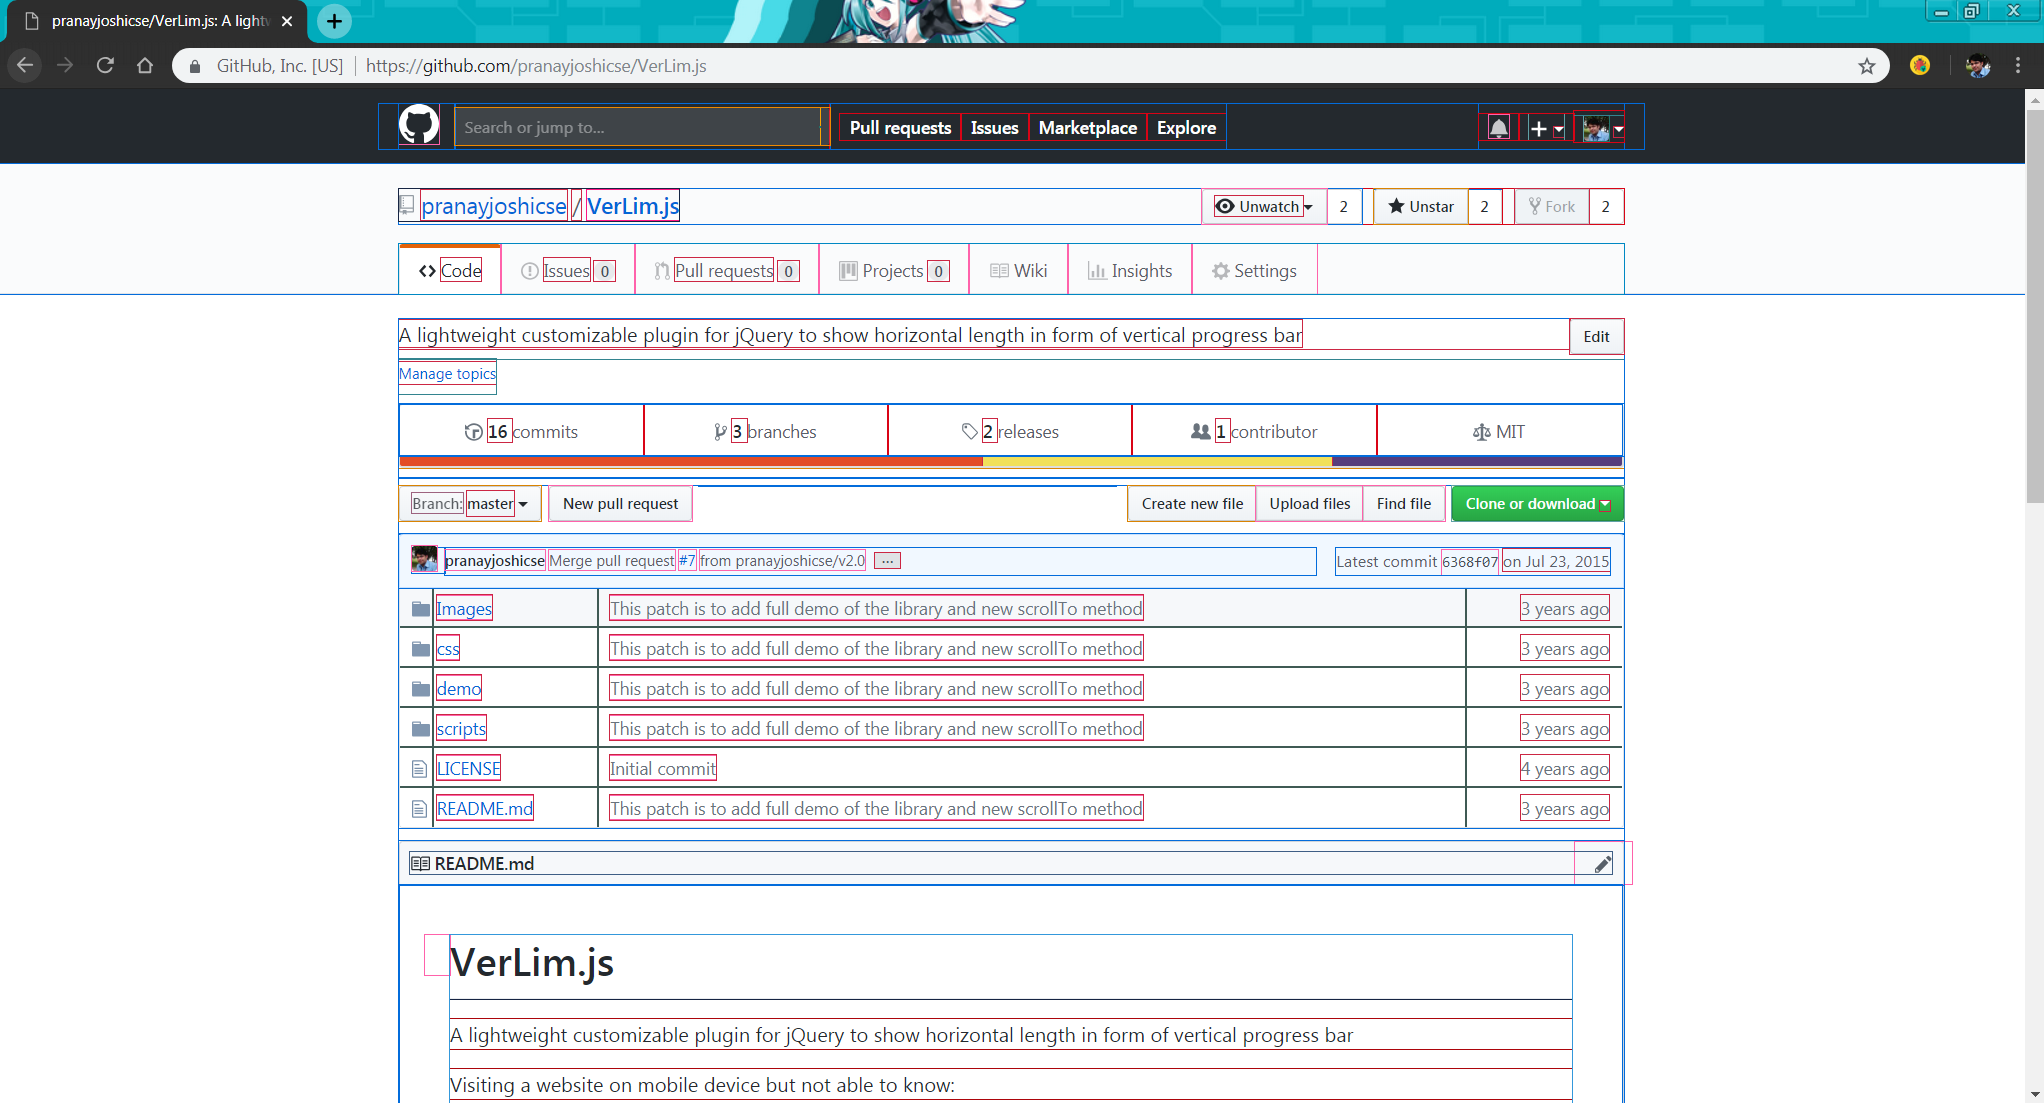Edit README.md with the pencil icon
Screen dimensions: 2044x1103
click(1602, 864)
